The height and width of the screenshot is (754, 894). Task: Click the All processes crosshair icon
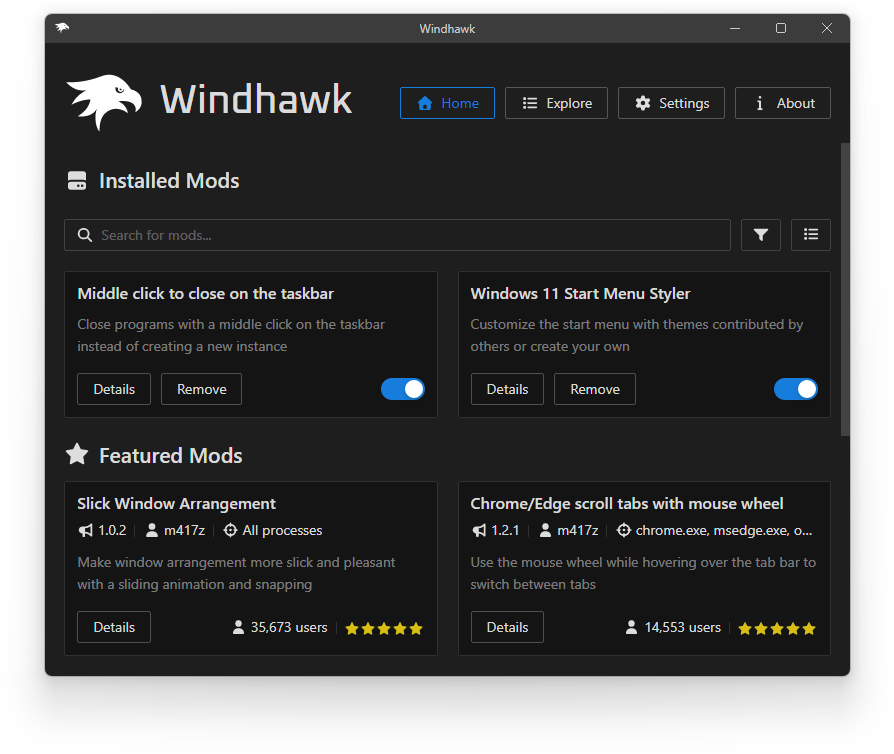pos(230,530)
